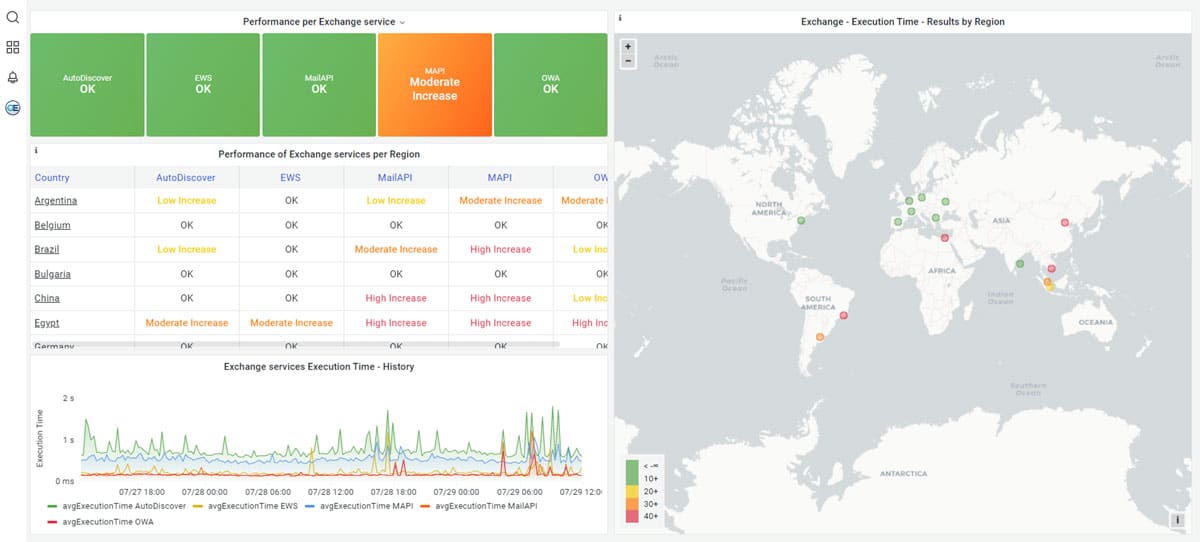Image resolution: width=1200 pixels, height=542 pixels.
Task: Click the table horizontal scrollbar
Action: (x=295, y=343)
